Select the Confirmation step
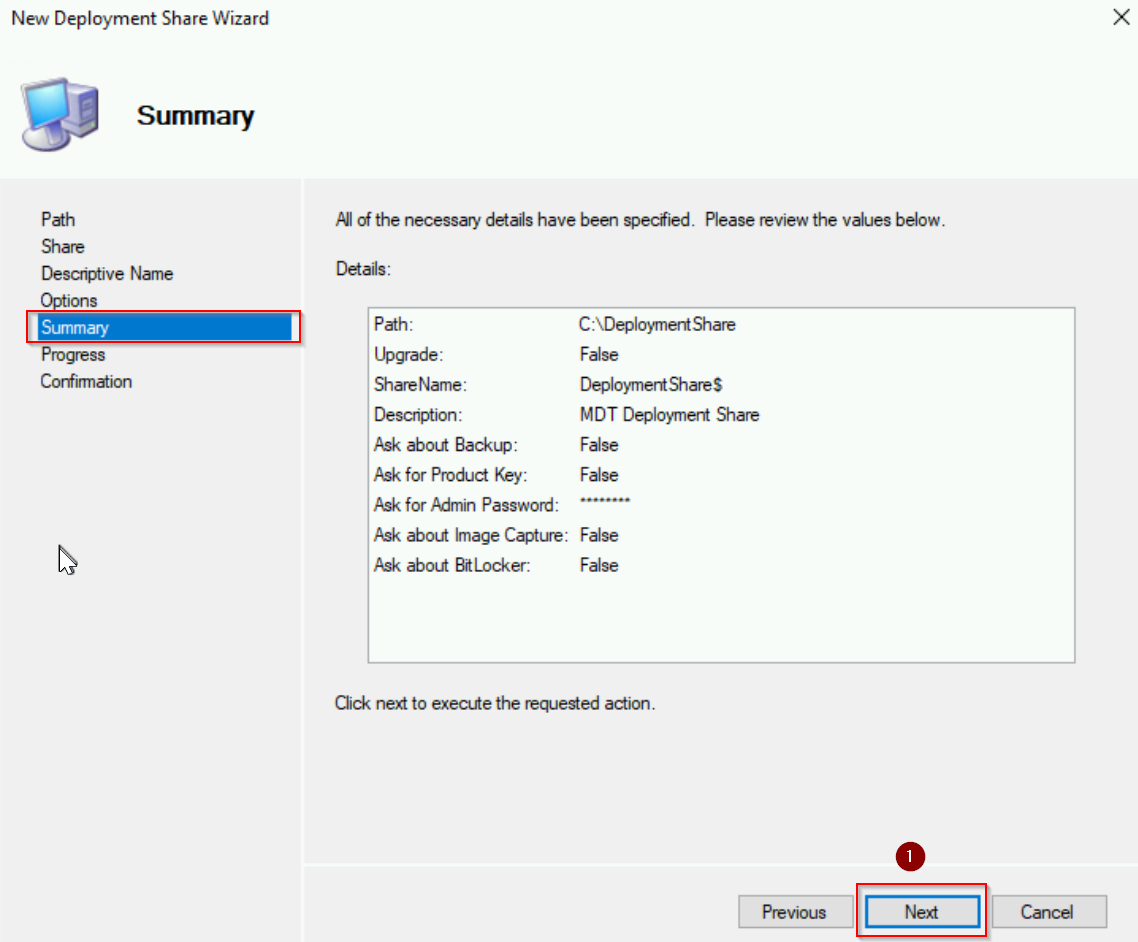This screenshot has width=1138, height=942. pyautogui.click(x=86, y=381)
